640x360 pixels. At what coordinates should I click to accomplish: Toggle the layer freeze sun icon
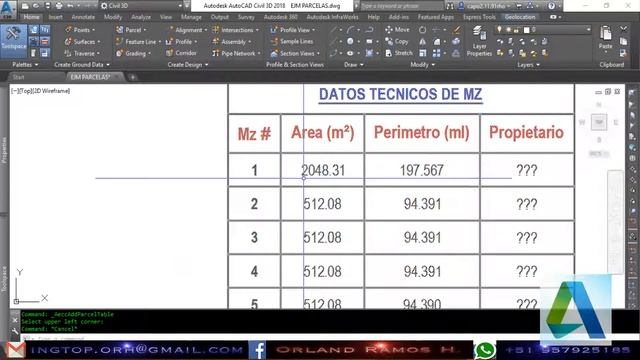tap(508, 30)
